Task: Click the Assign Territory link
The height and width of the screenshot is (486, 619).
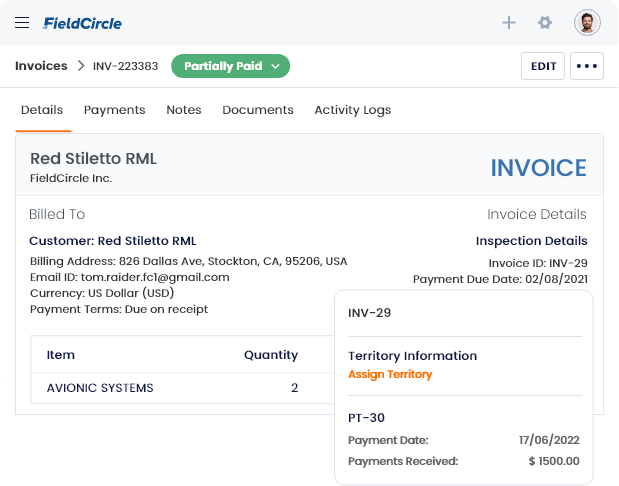Action: 390,374
